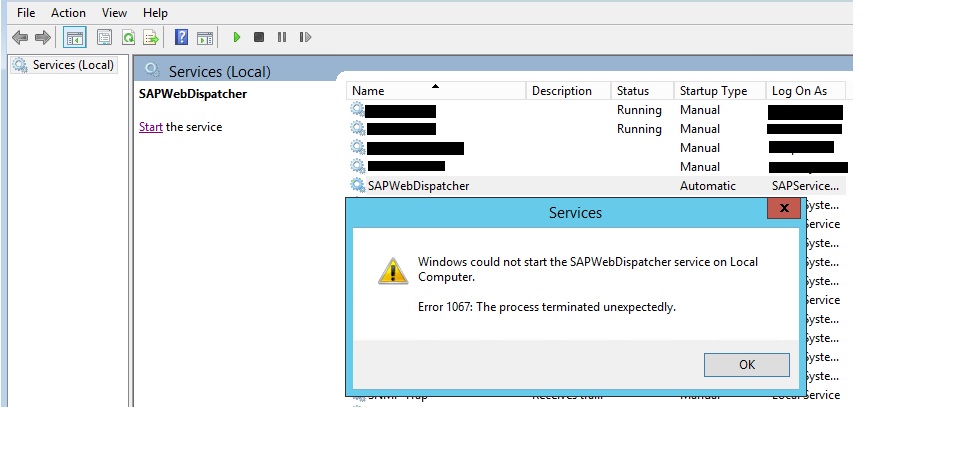Click the Stop Service square icon
Viewport: 980px width, 453px height.
(259, 37)
